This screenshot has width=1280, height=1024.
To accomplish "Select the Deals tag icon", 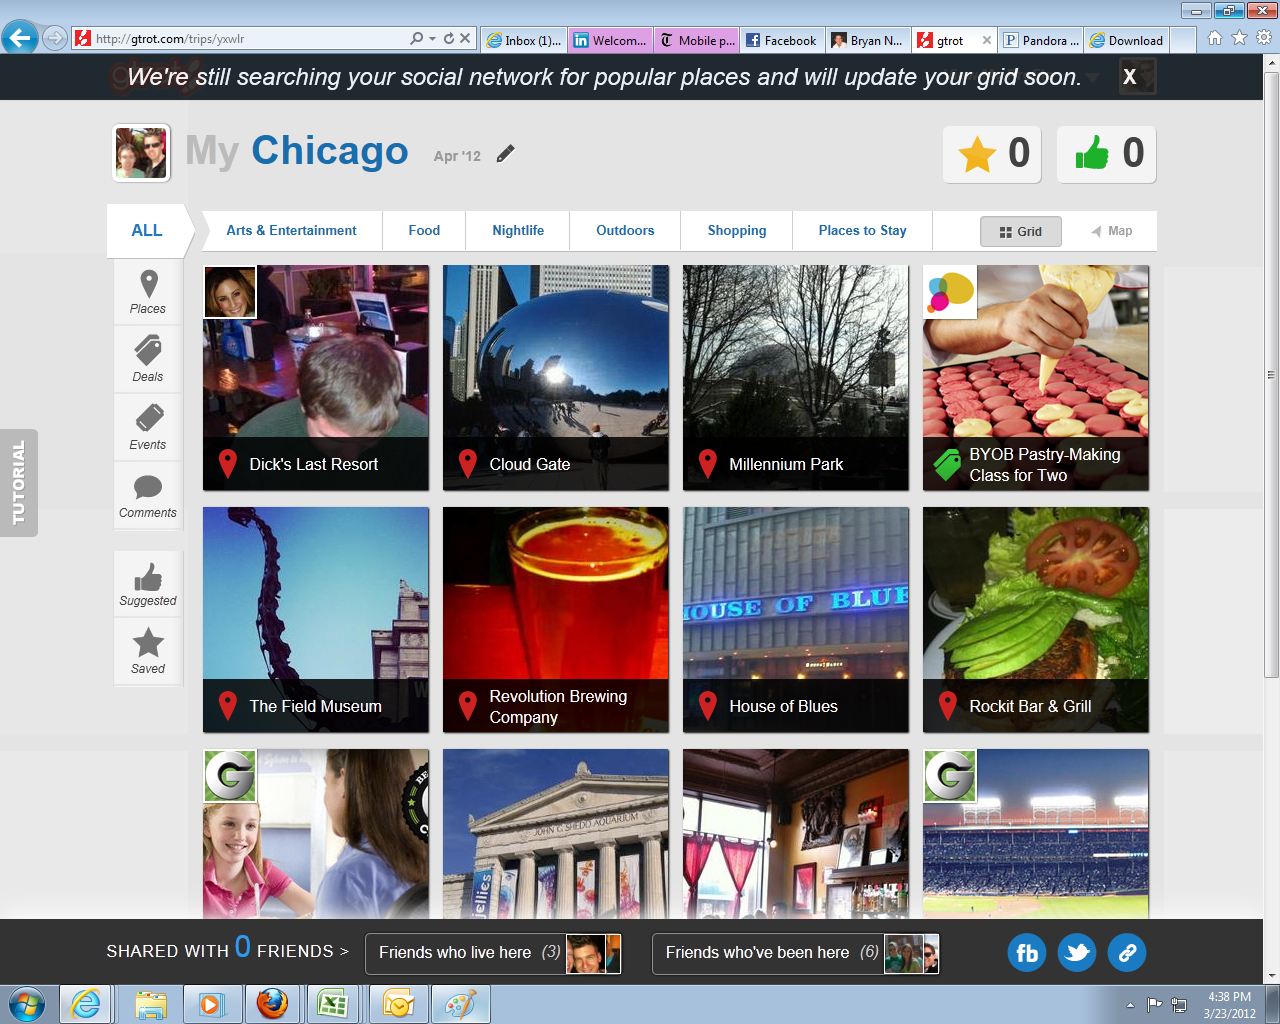I will 148,359.
